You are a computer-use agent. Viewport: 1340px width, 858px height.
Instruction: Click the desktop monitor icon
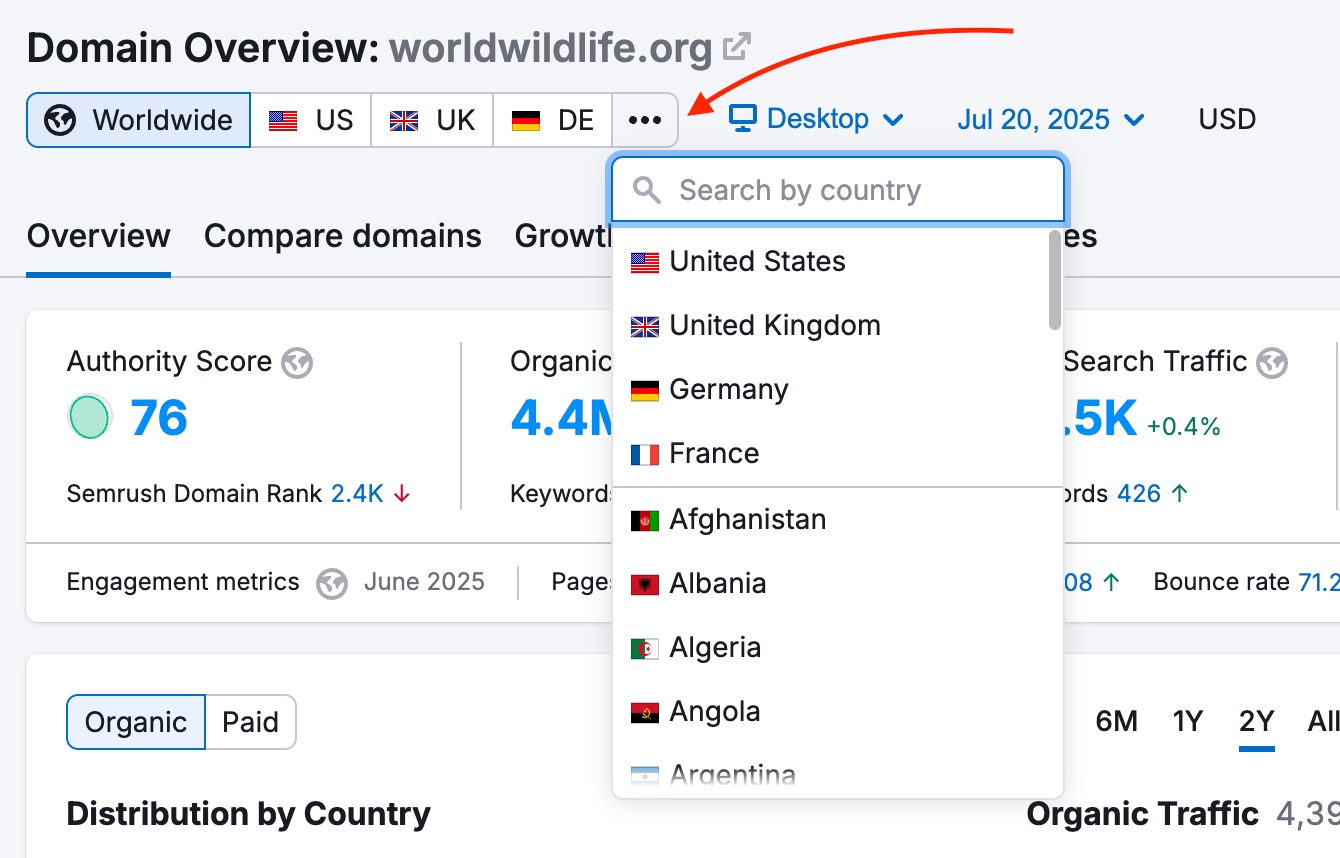pos(742,119)
